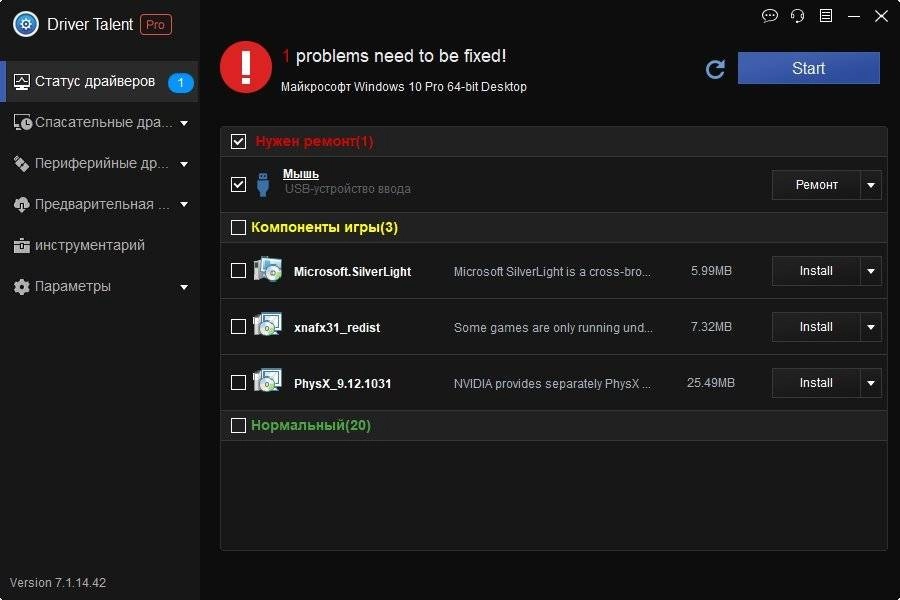Refresh the driver scan with reload icon
900x600 pixels.
715,69
